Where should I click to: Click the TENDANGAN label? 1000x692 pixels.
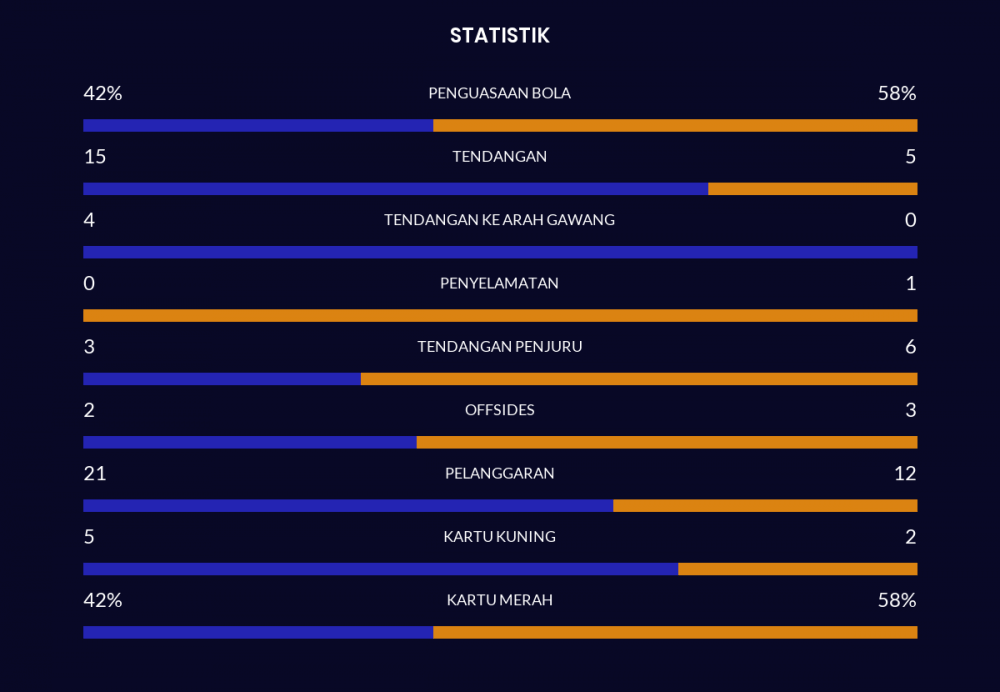pos(499,156)
